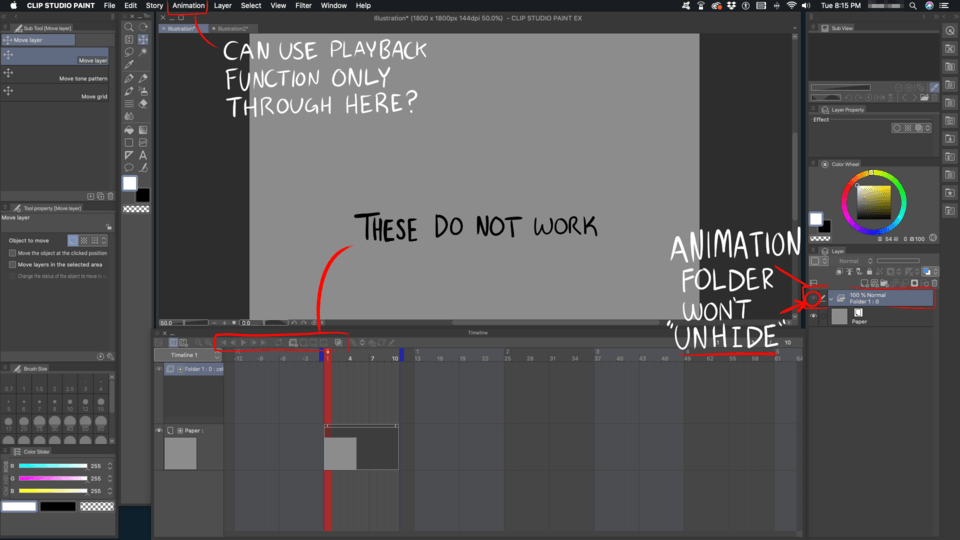Select the Balloon tool
The image size is (960, 540).
click(x=129, y=168)
